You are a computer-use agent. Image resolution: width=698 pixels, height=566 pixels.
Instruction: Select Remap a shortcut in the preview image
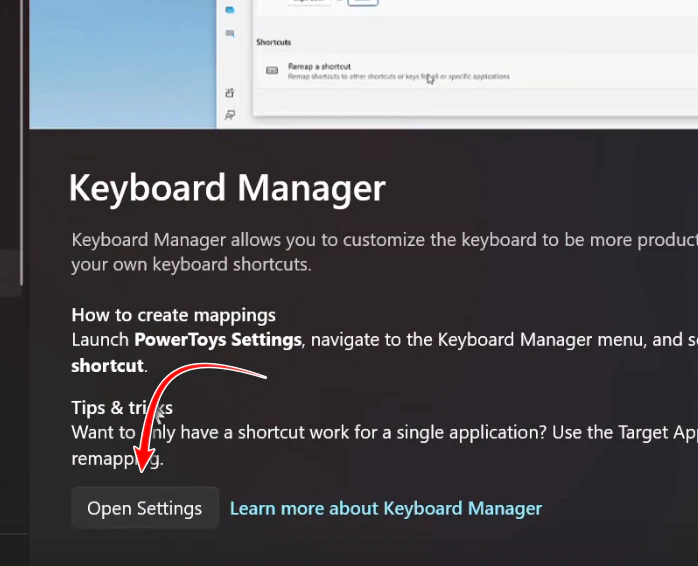tap(476, 71)
